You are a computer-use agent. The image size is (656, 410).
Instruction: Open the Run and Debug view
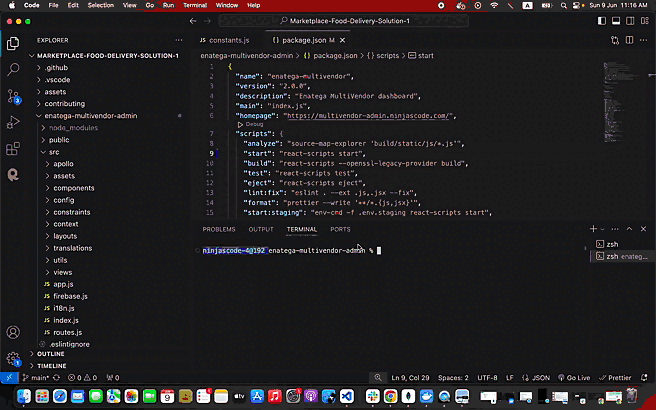(13, 122)
